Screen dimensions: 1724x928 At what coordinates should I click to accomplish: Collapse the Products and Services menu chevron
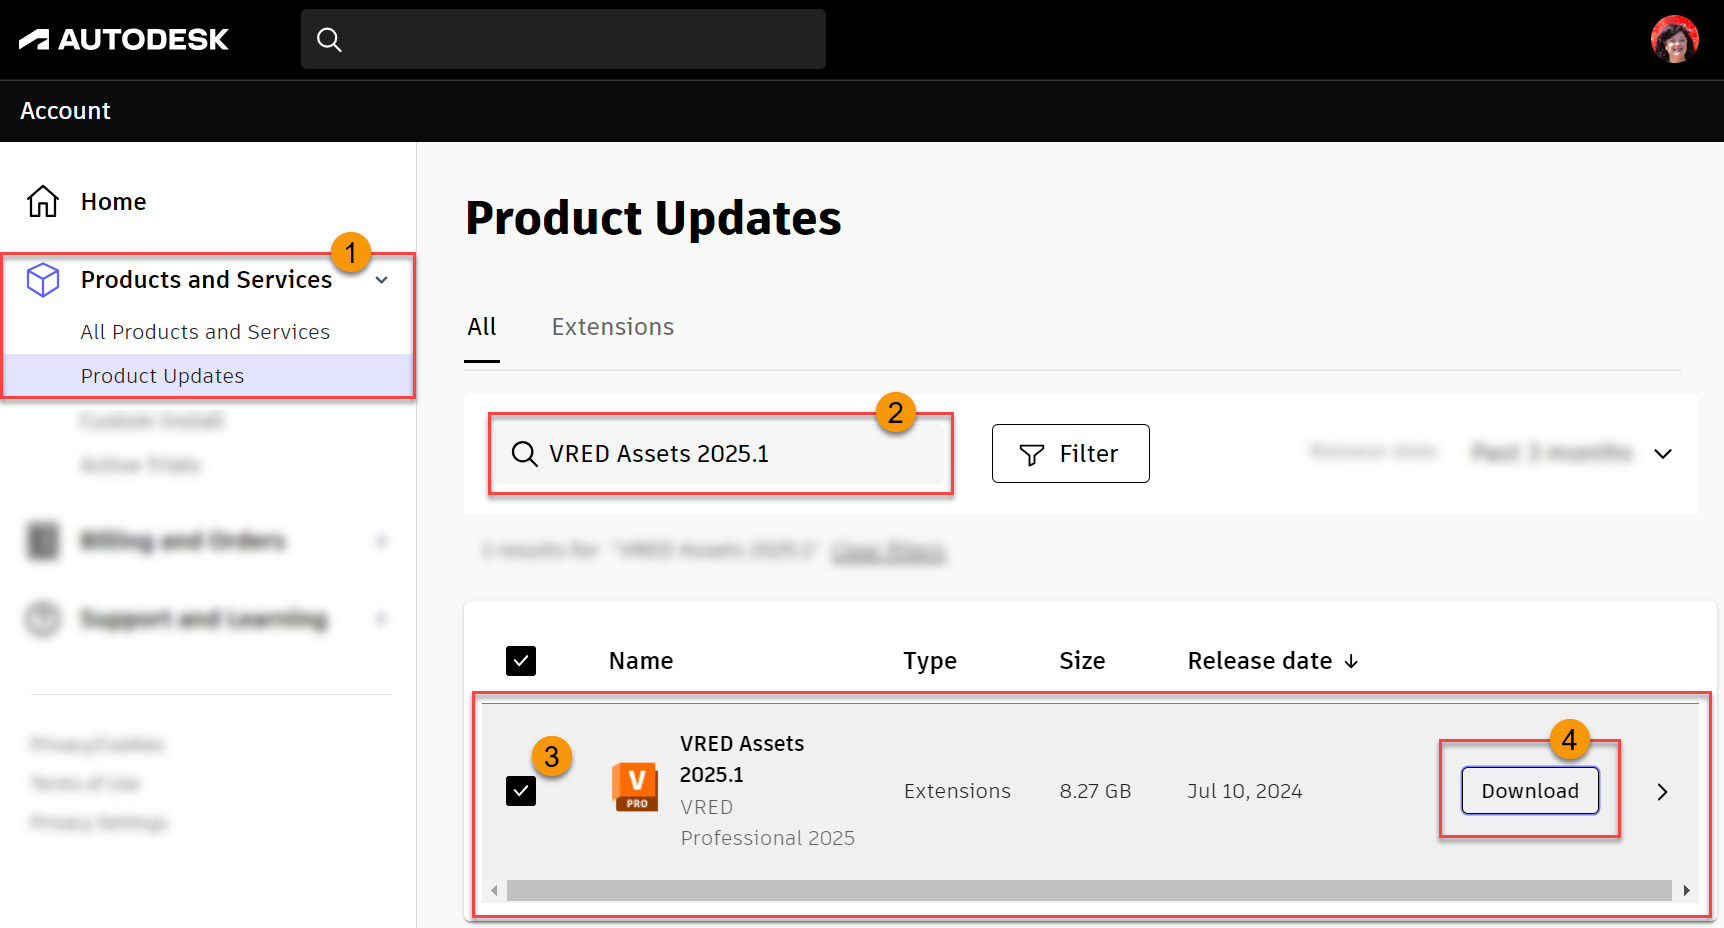click(381, 280)
